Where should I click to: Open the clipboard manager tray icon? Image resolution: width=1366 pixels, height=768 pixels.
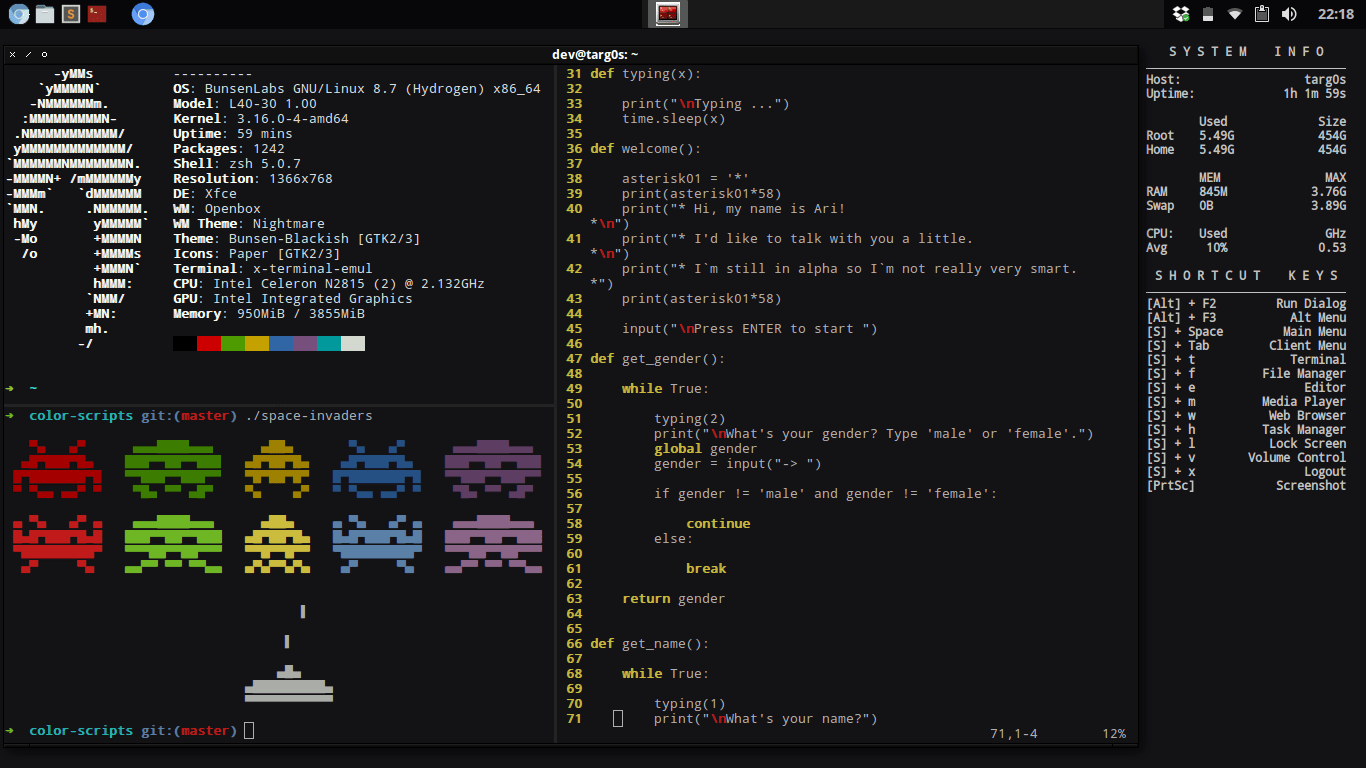click(1262, 14)
